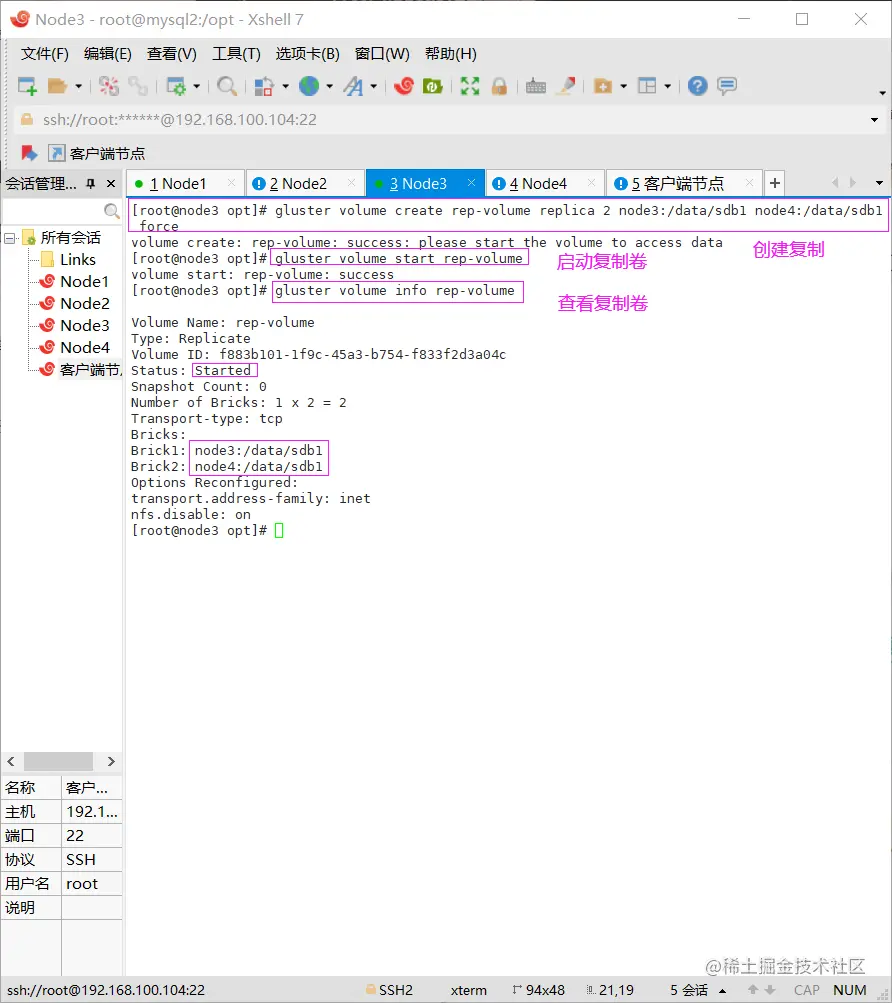Select Node2 in session tree
The height and width of the screenshot is (1003, 892).
(x=84, y=303)
